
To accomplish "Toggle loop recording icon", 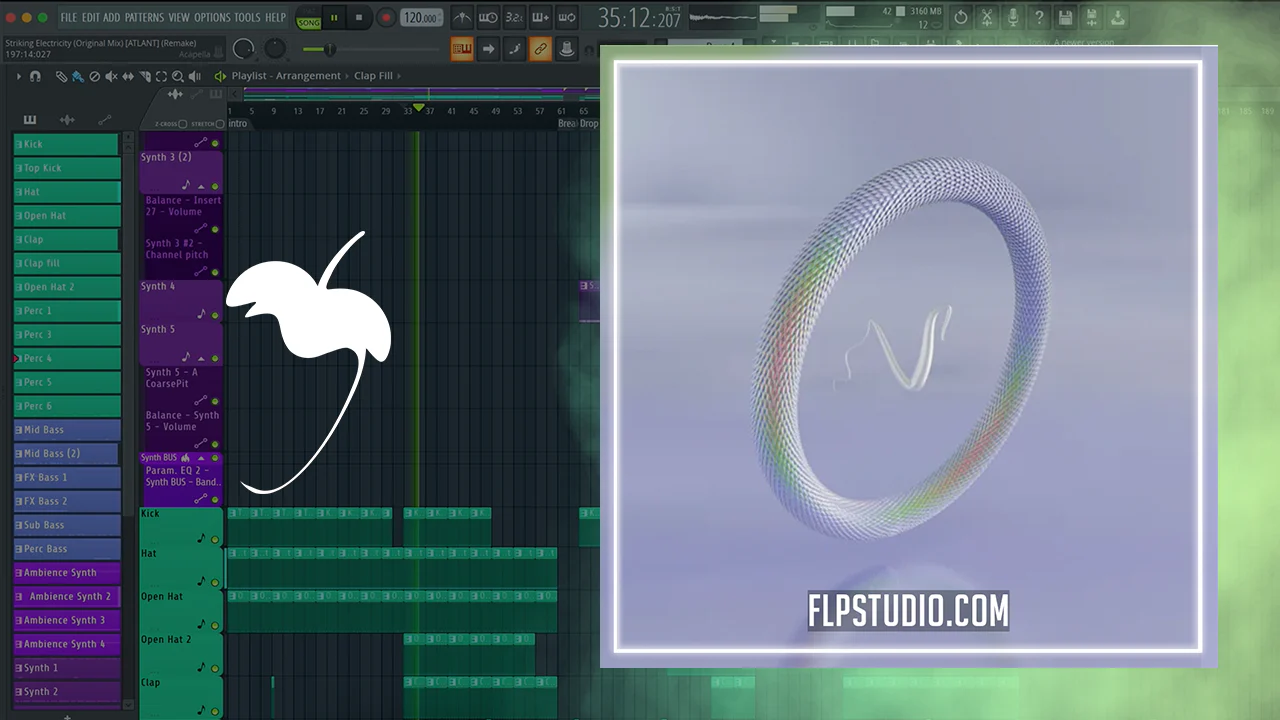I will tap(566, 18).
